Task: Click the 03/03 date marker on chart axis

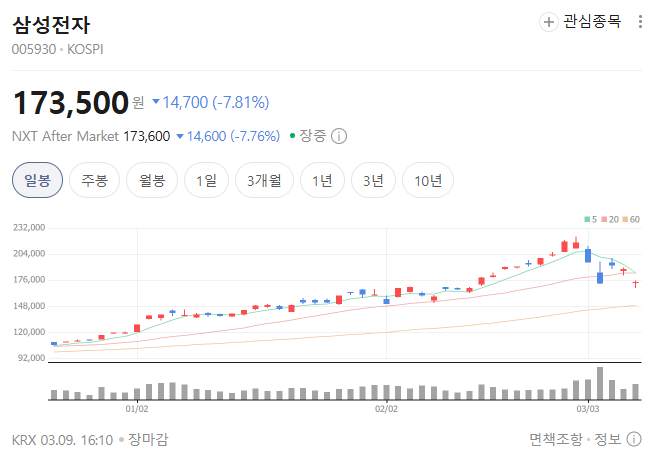Action: [588, 409]
